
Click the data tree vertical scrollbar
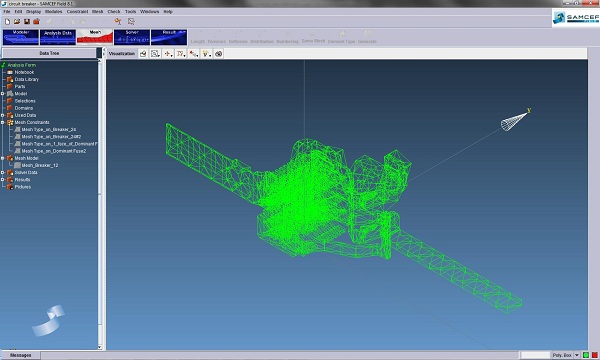100,204
